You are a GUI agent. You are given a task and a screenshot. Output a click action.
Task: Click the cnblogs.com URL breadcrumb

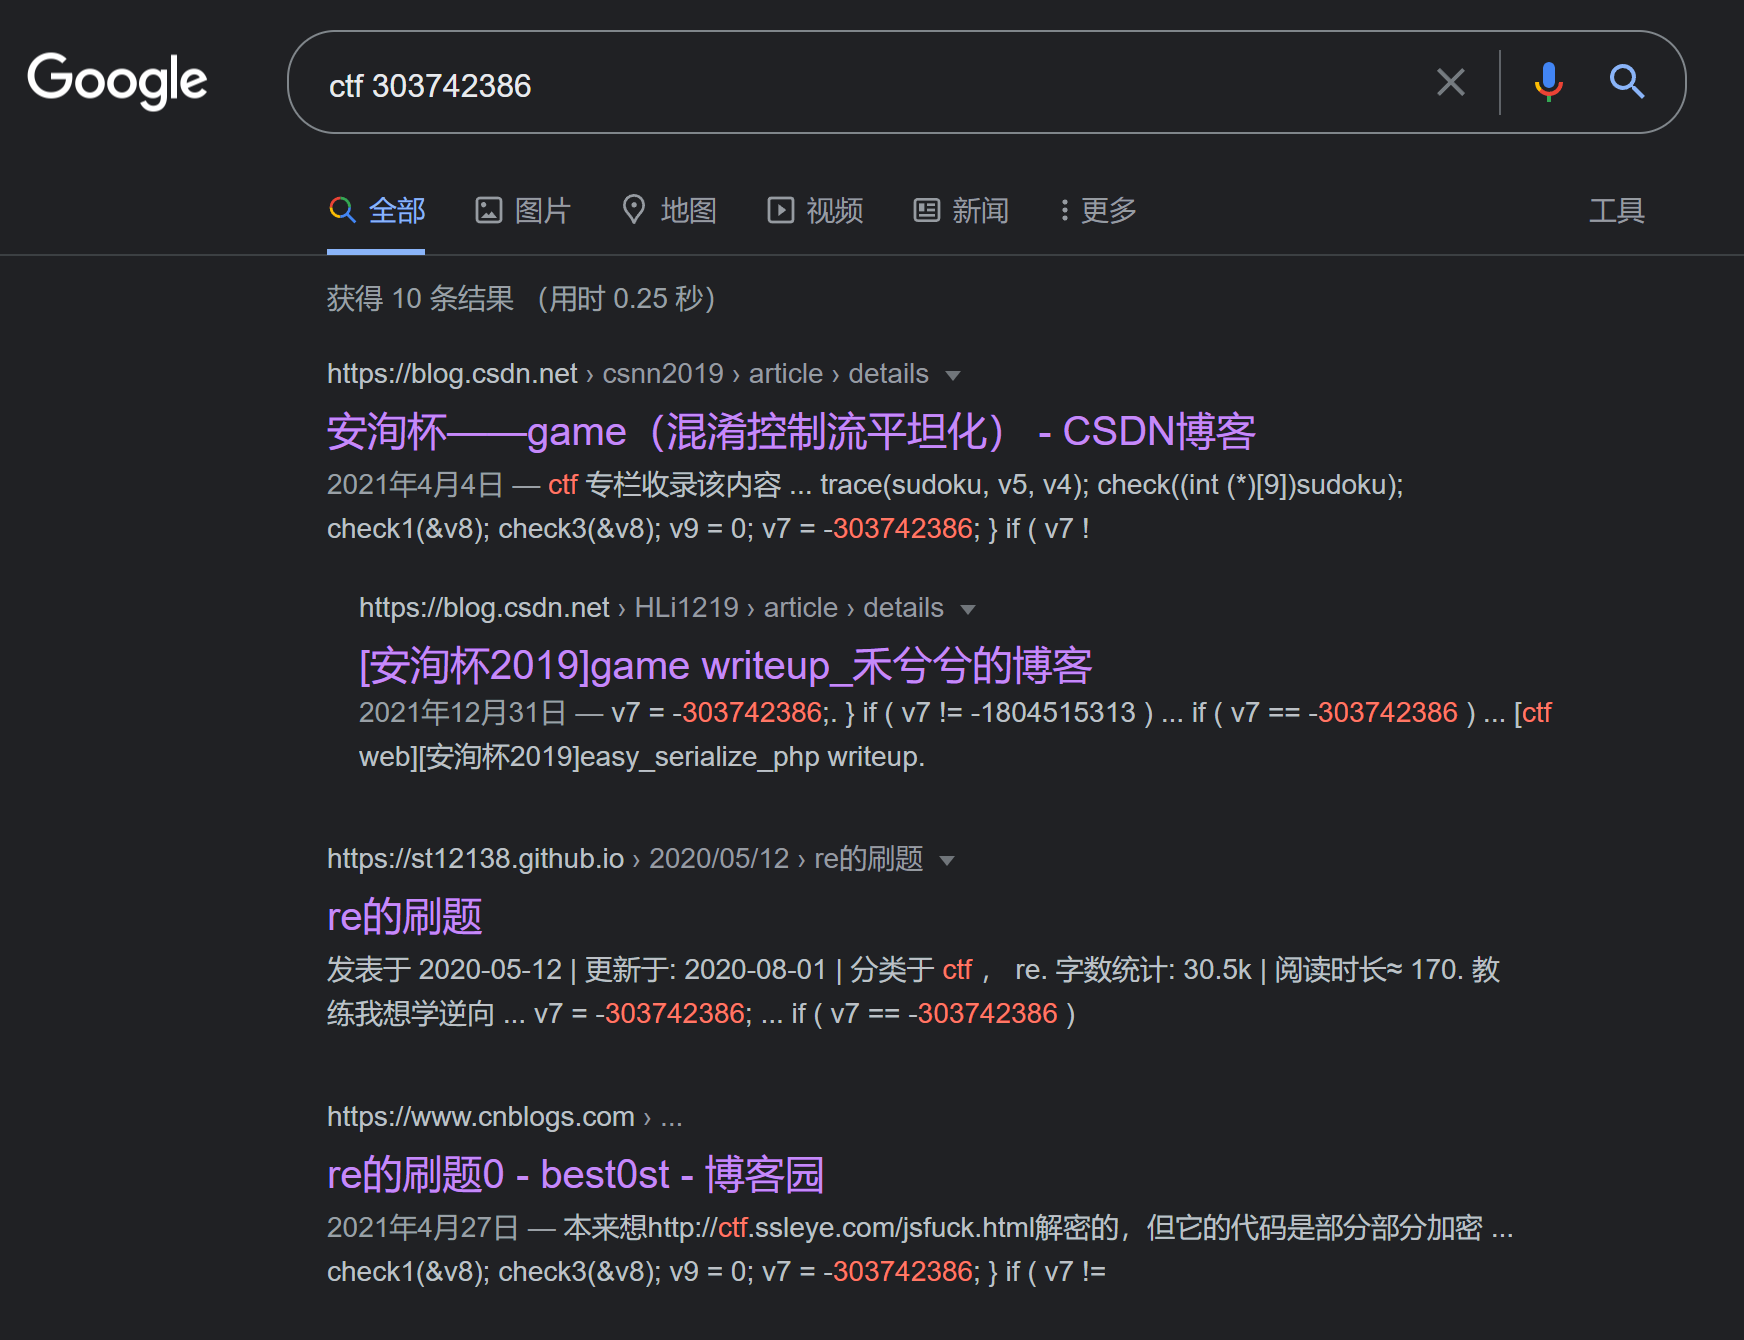point(481,1117)
